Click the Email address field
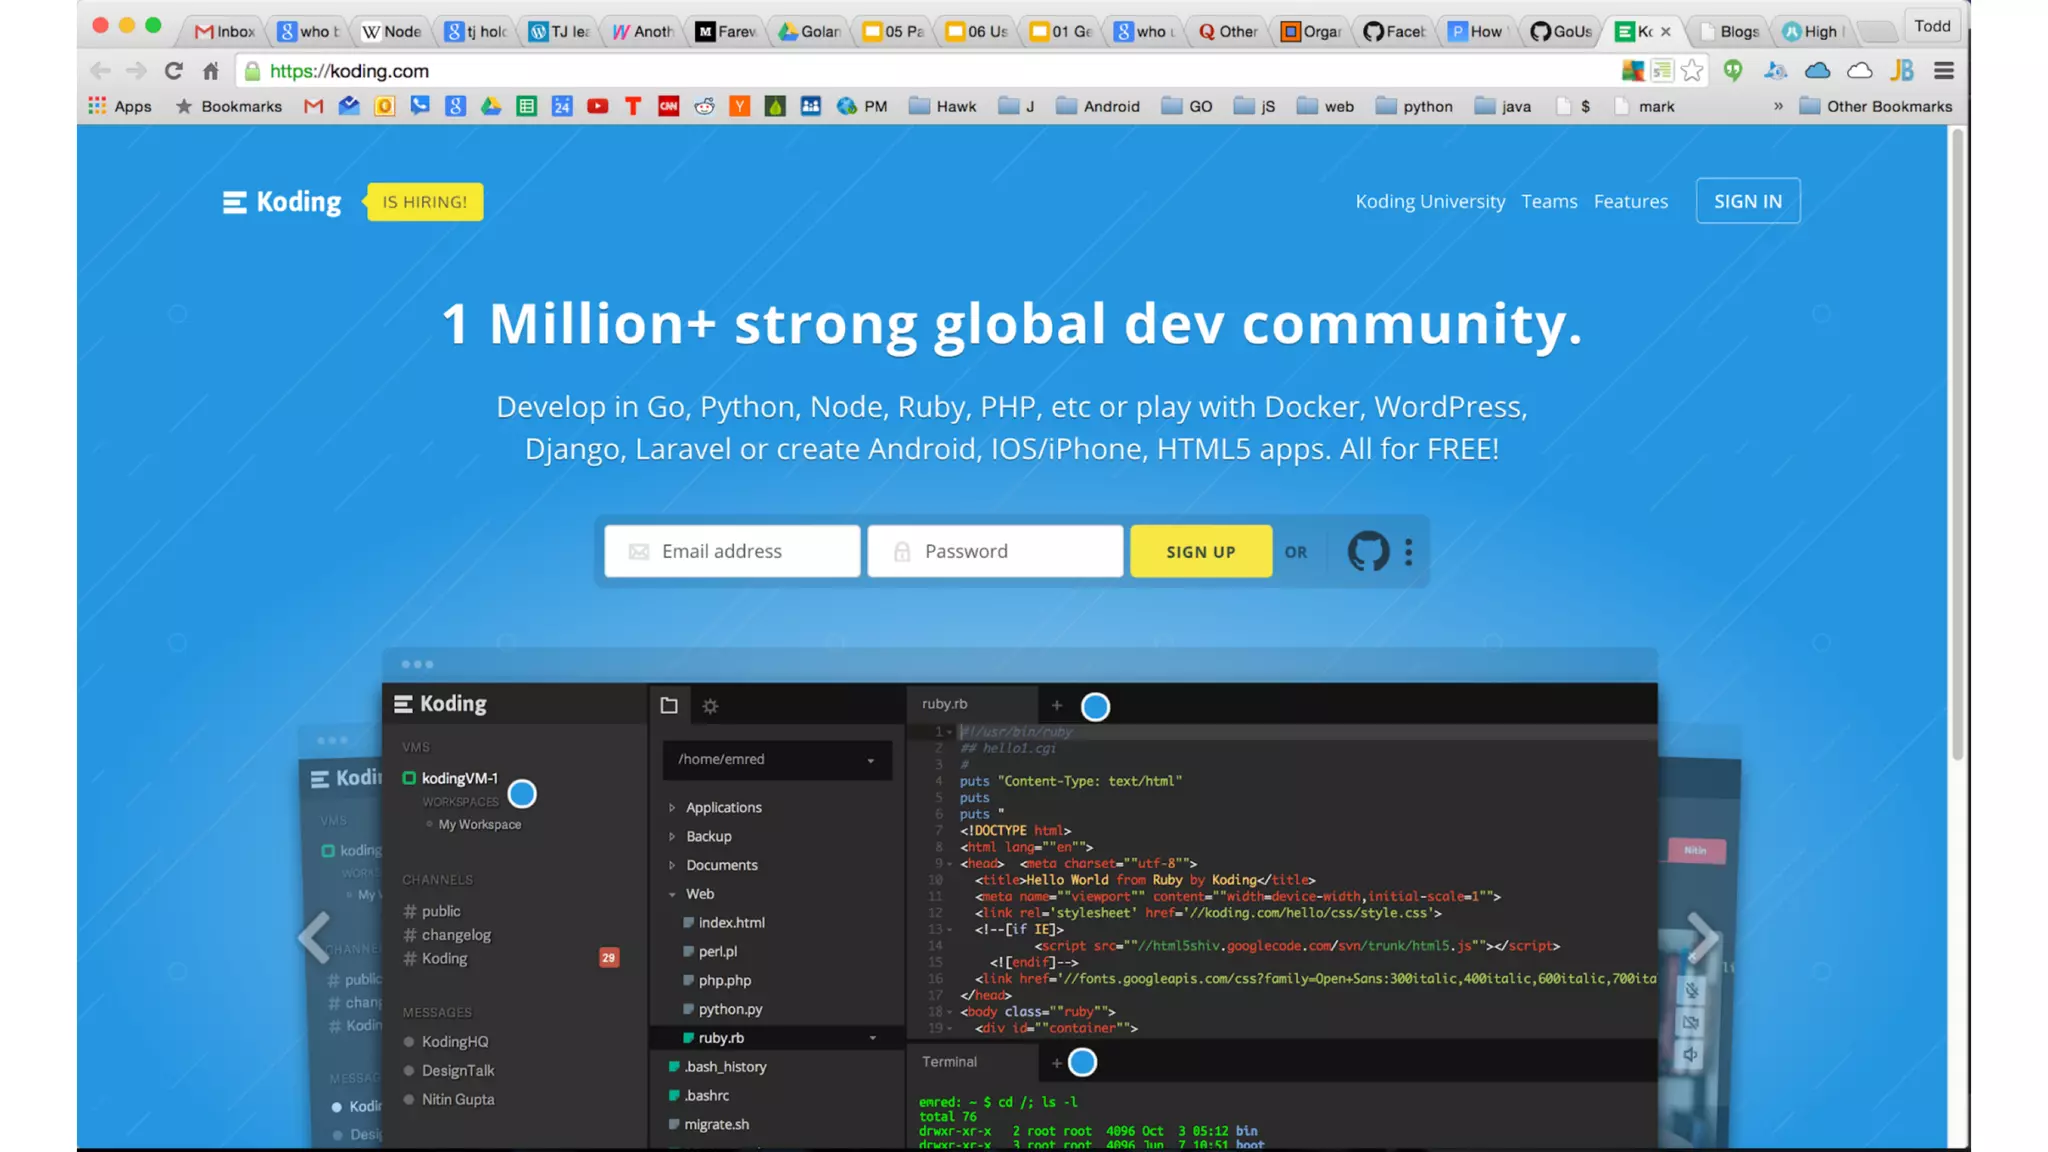The height and width of the screenshot is (1152, 2048). click(732, 551)
